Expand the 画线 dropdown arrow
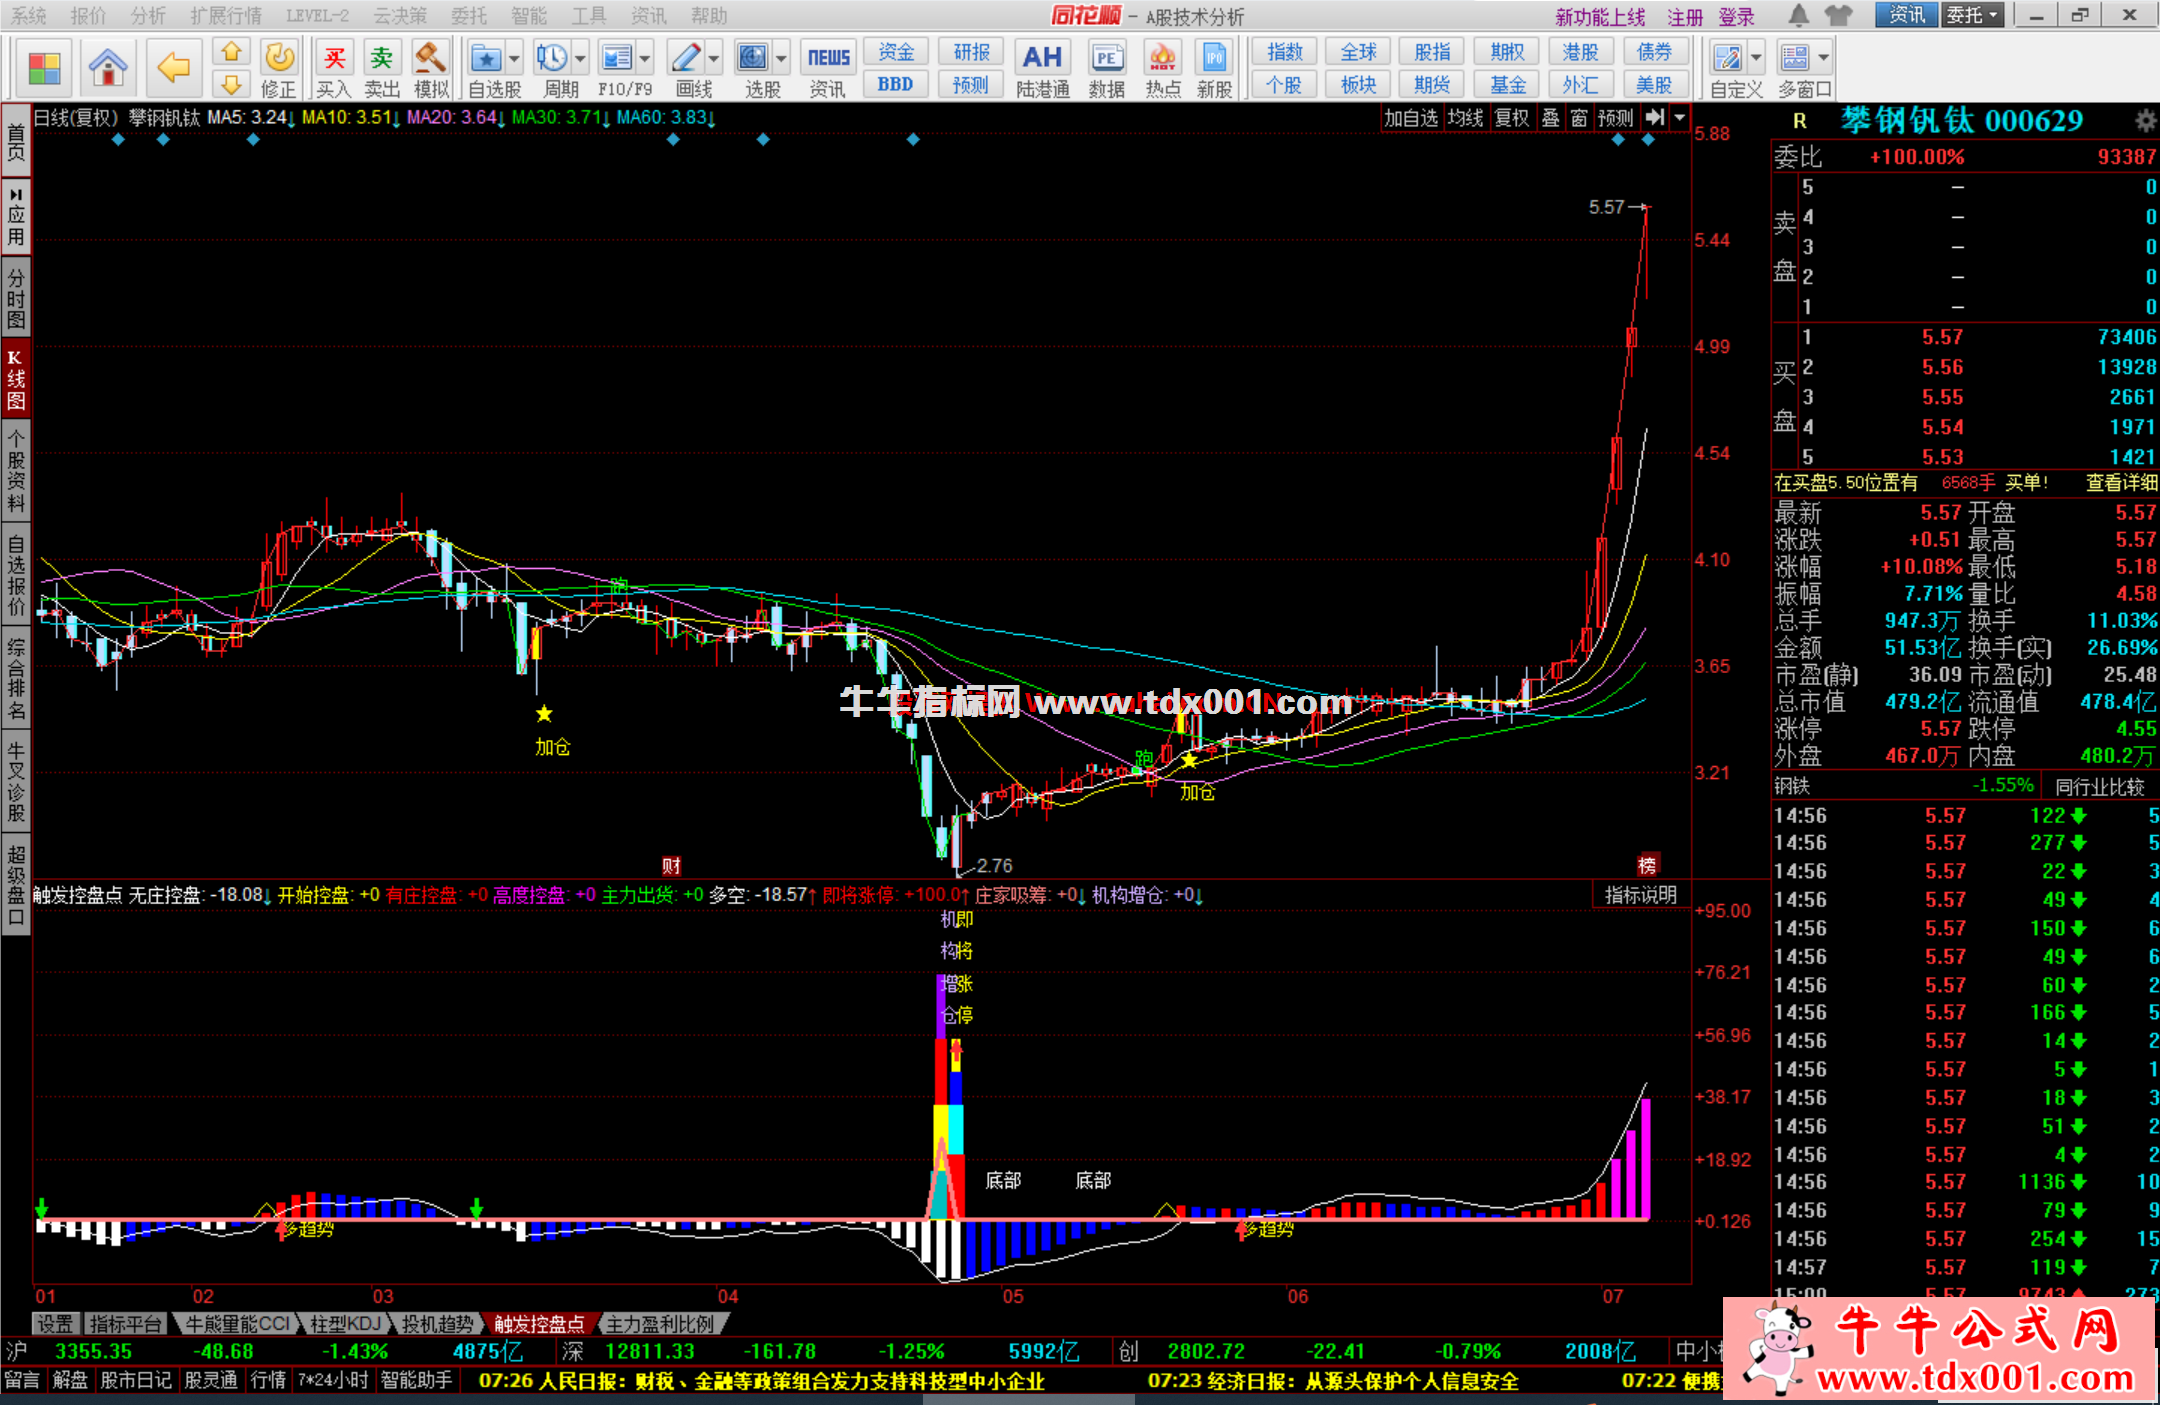Viewport: 2160px width, 1405px height. (714, 58)
